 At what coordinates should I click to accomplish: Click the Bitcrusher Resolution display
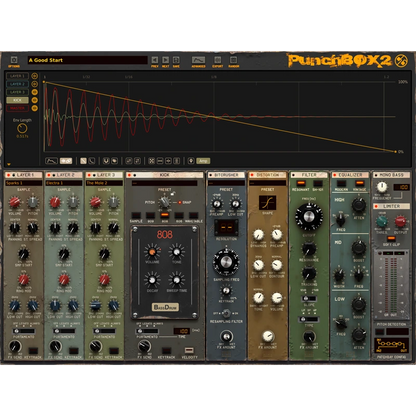coord(226,227)
